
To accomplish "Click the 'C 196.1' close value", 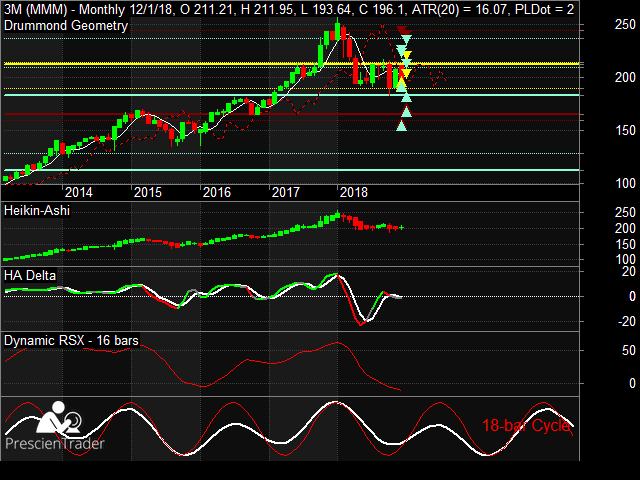I will pos(382,9).
